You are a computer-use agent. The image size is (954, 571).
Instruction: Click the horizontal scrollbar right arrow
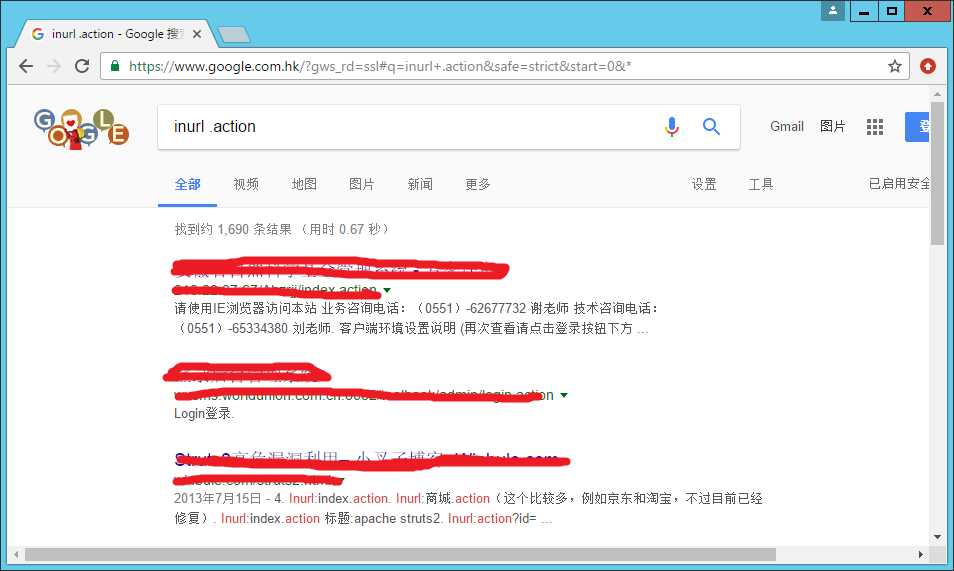(x=921, y=555)
